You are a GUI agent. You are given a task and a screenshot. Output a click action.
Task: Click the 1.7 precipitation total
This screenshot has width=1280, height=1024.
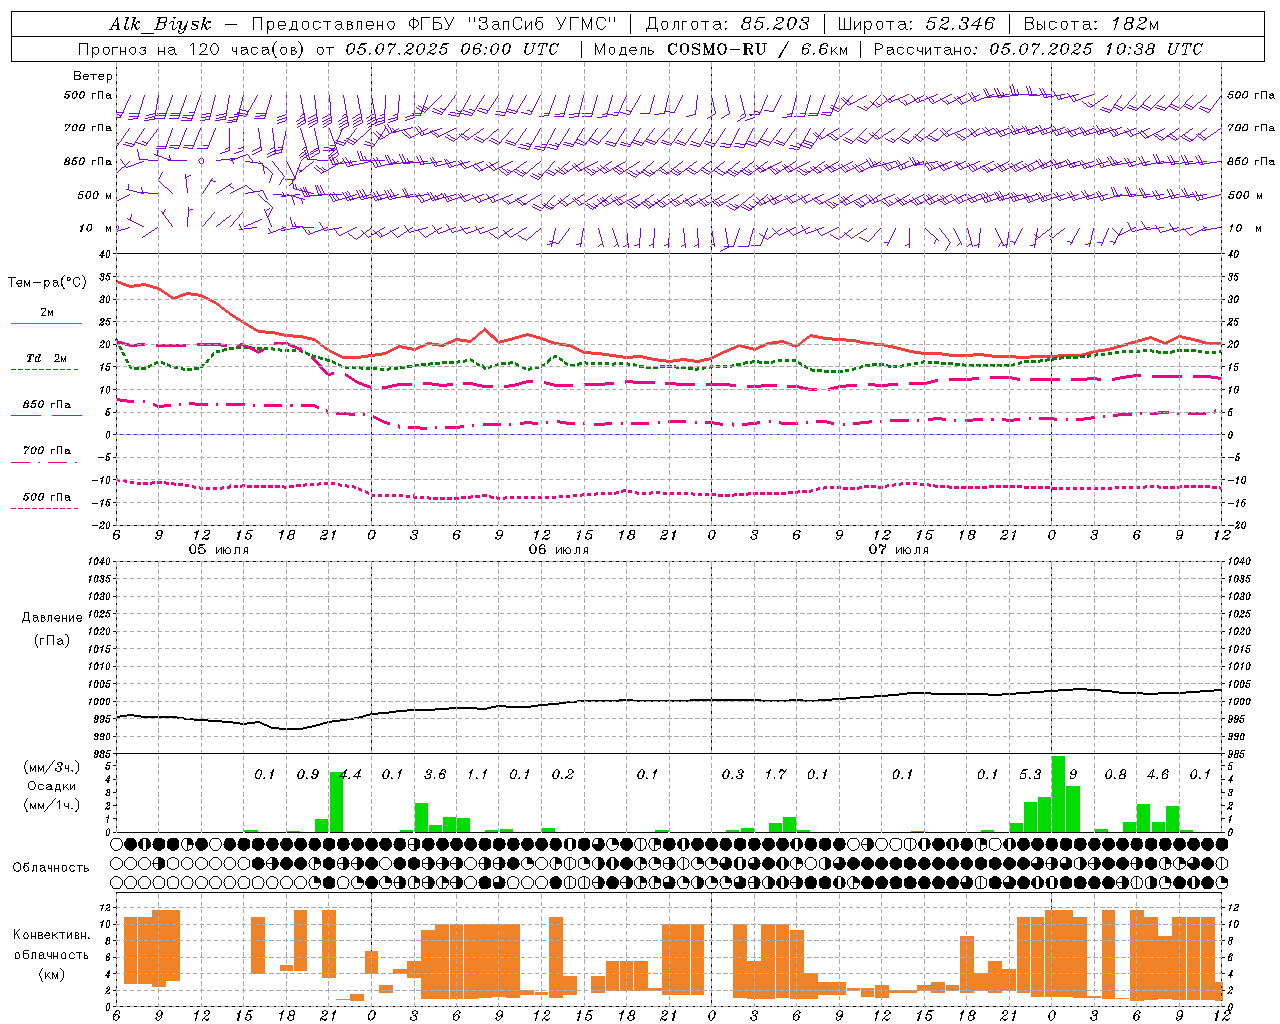tap(775, 774)
